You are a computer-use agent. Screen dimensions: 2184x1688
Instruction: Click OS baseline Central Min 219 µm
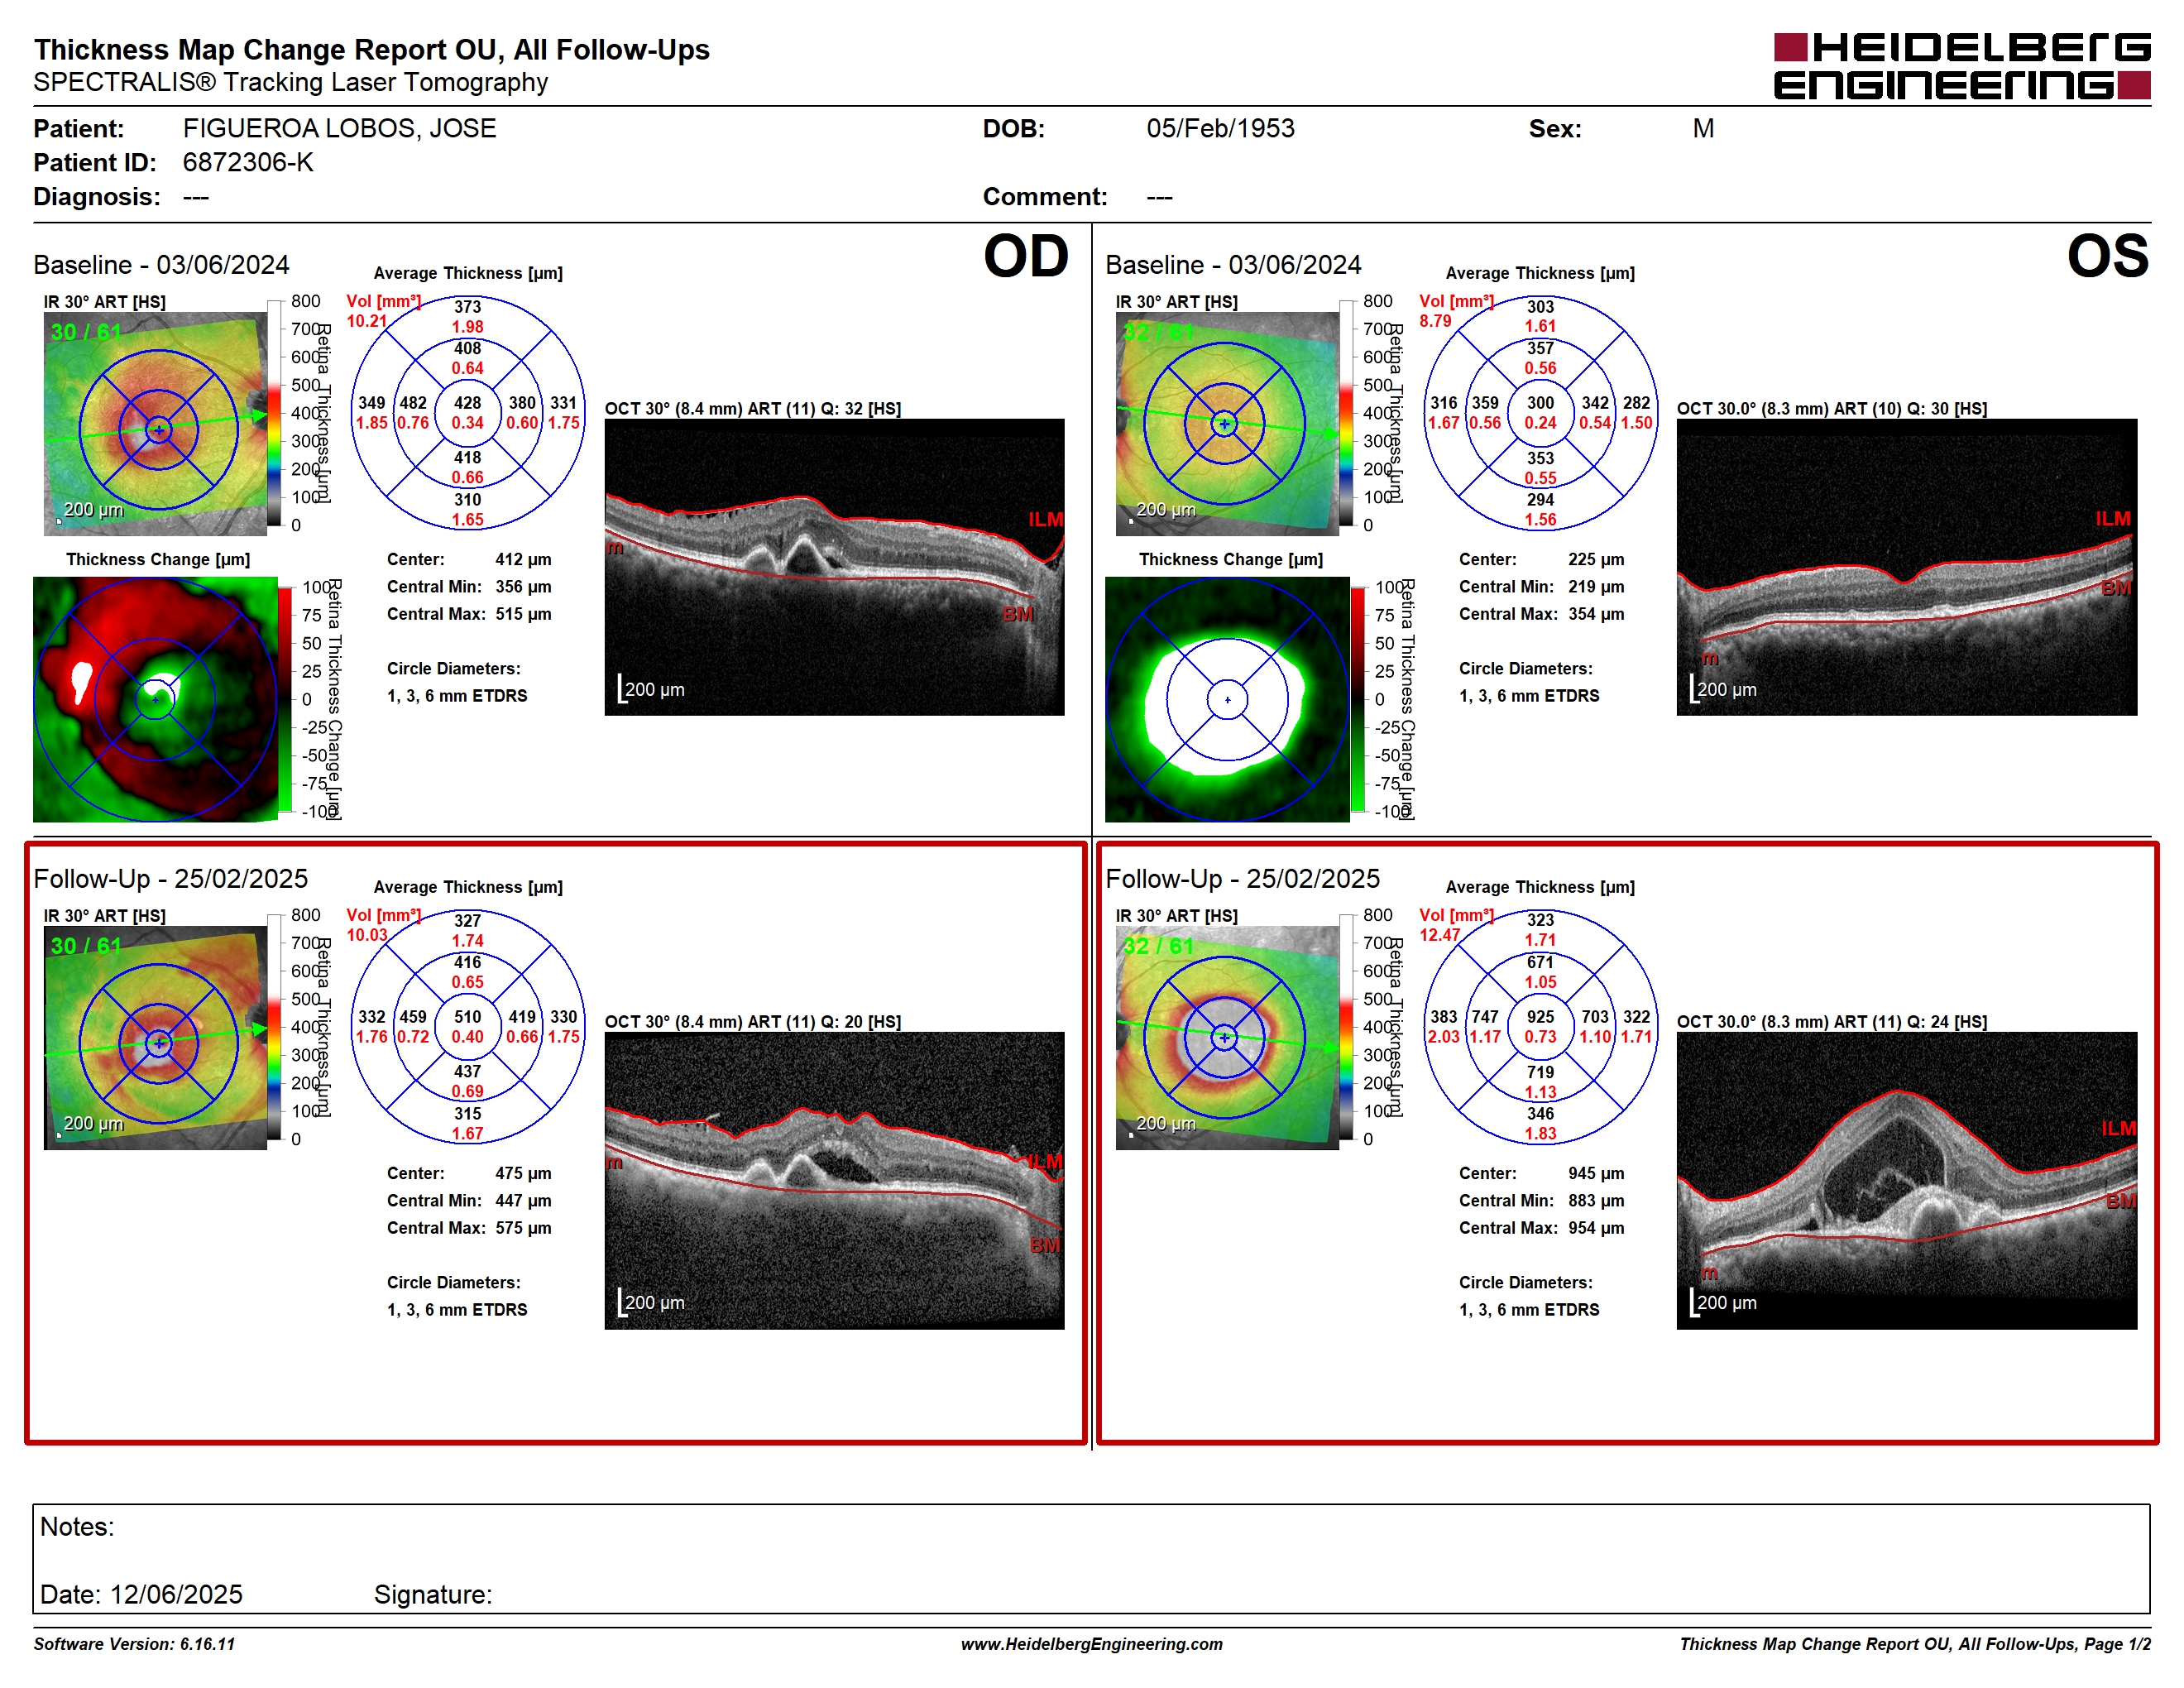pos(1596,587)
